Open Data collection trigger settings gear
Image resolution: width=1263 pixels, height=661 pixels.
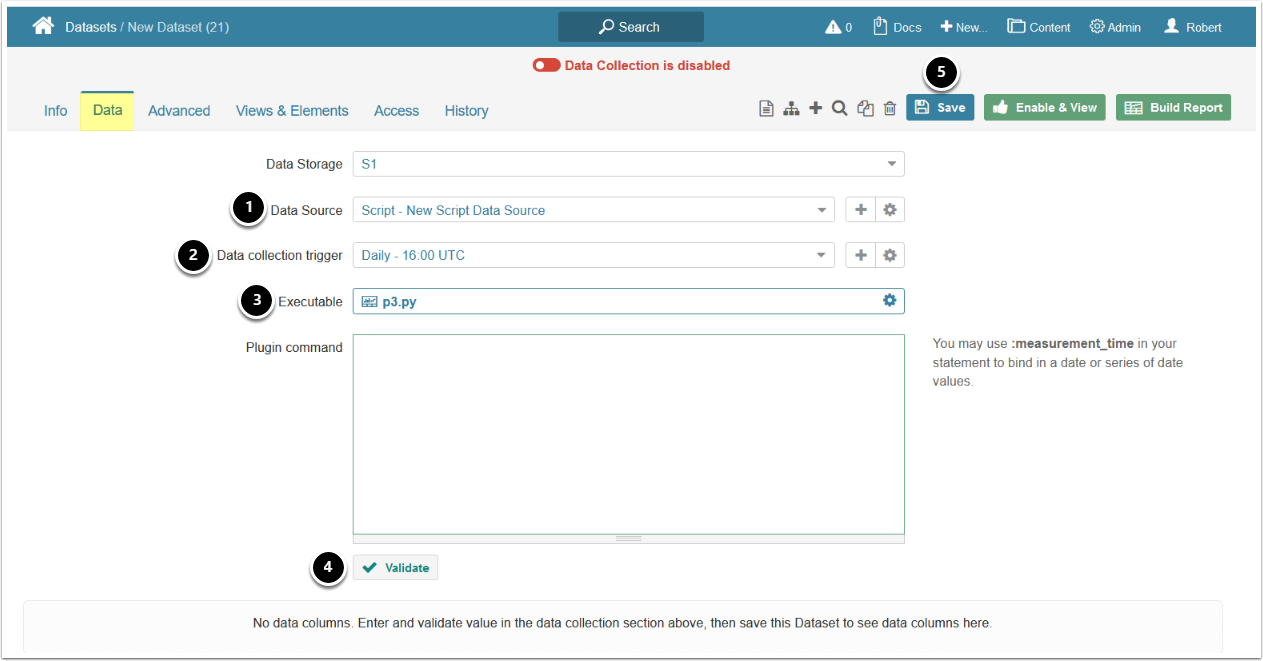click(x=890, y=255)
